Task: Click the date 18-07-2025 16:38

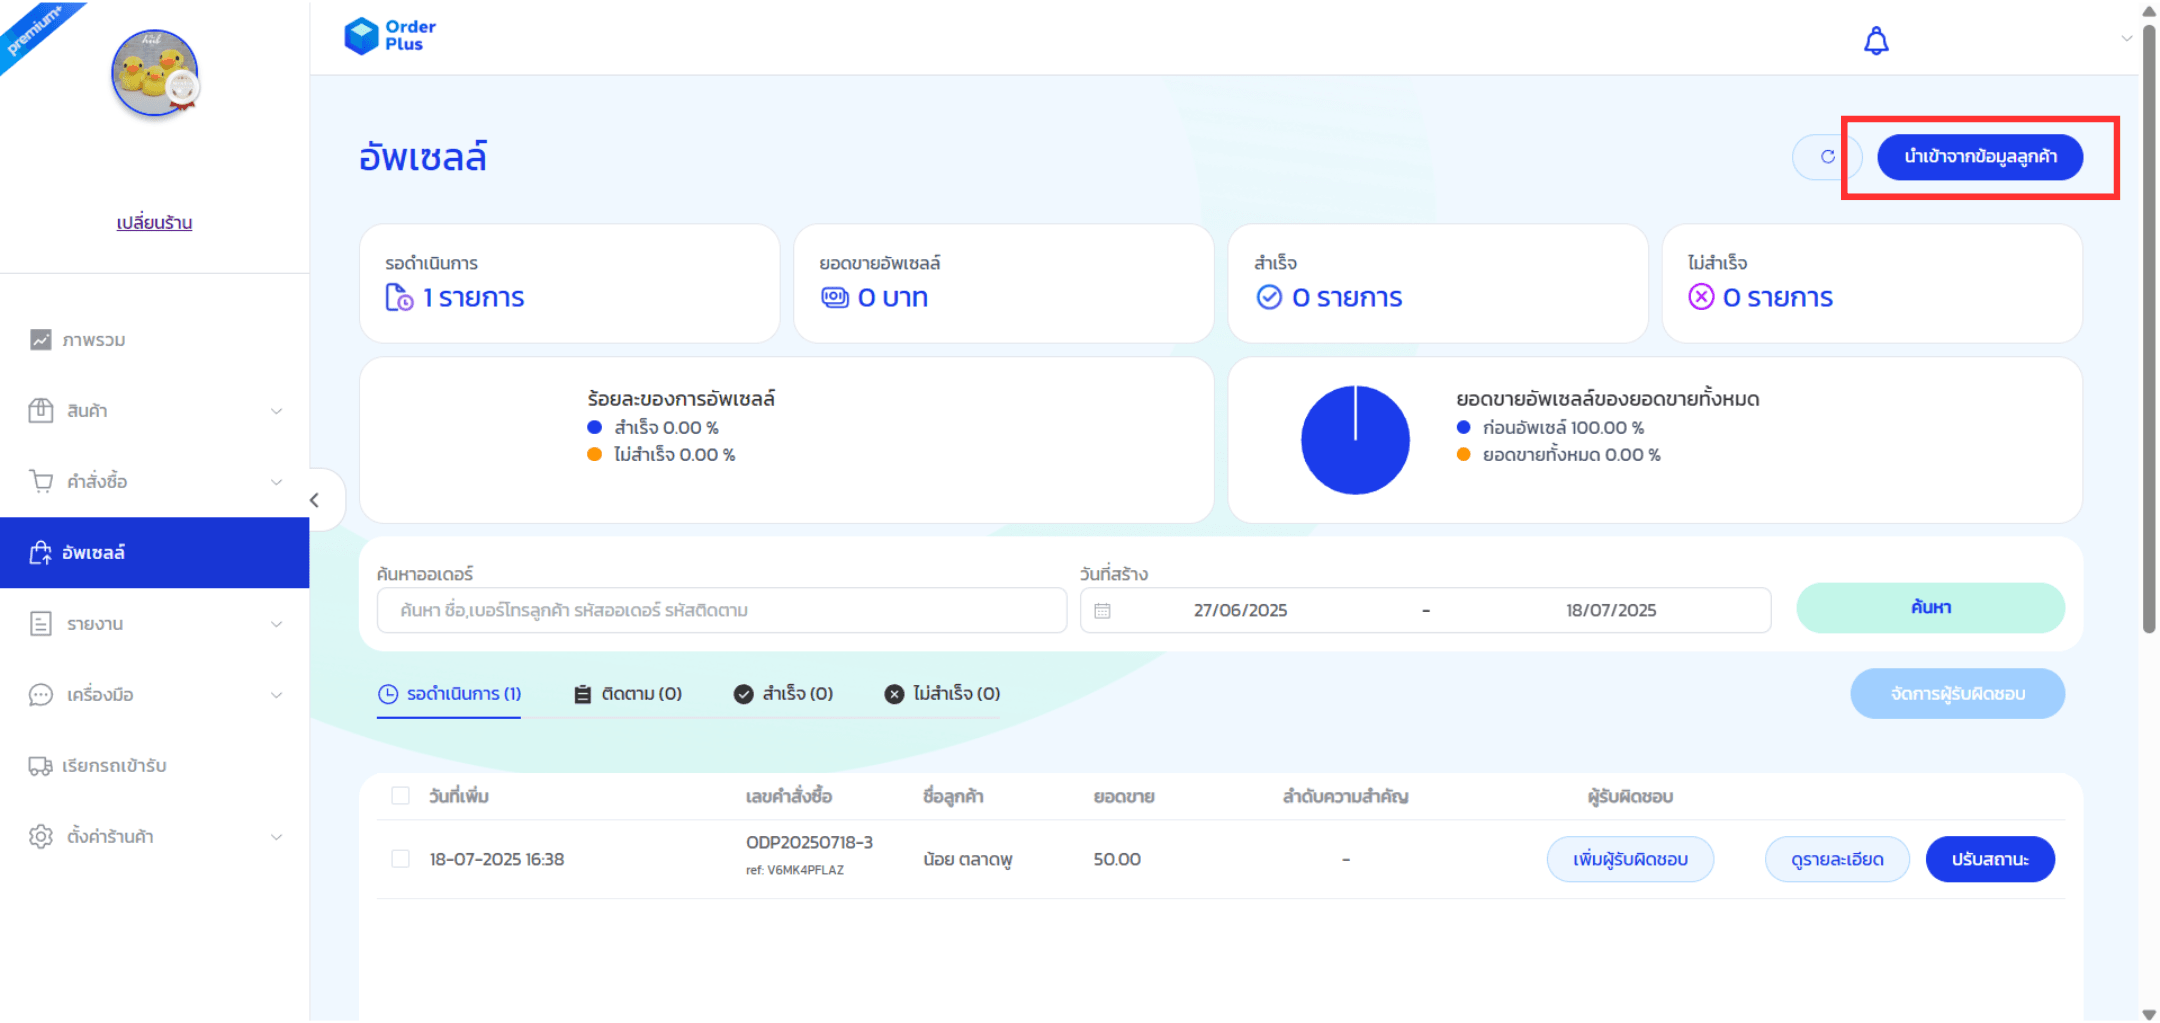Action: (x=497, y=860)
